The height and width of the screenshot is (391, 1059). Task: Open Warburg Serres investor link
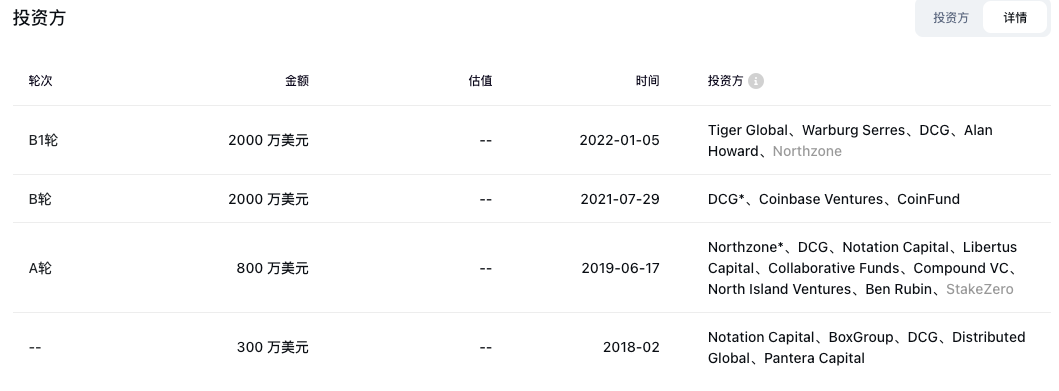[854, 130]
